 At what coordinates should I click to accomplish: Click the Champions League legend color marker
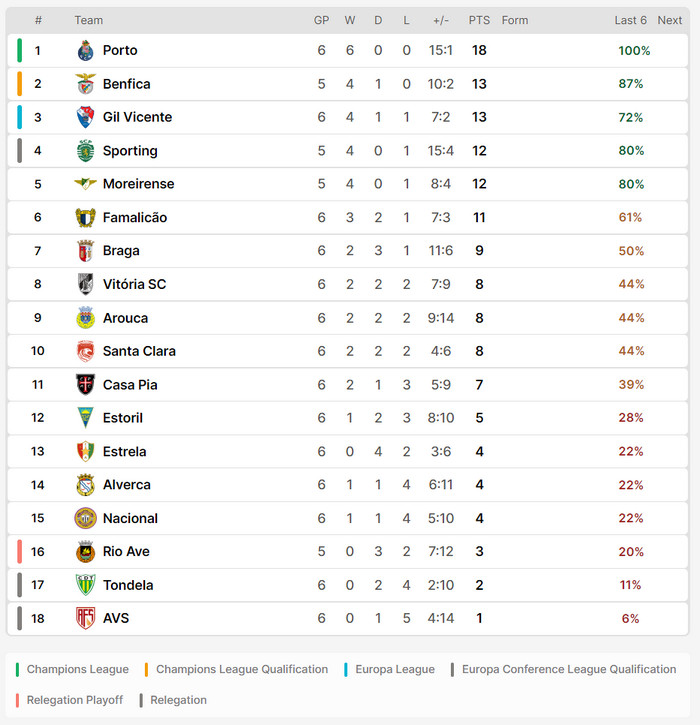pyautogui.click(x=19, y=669)
